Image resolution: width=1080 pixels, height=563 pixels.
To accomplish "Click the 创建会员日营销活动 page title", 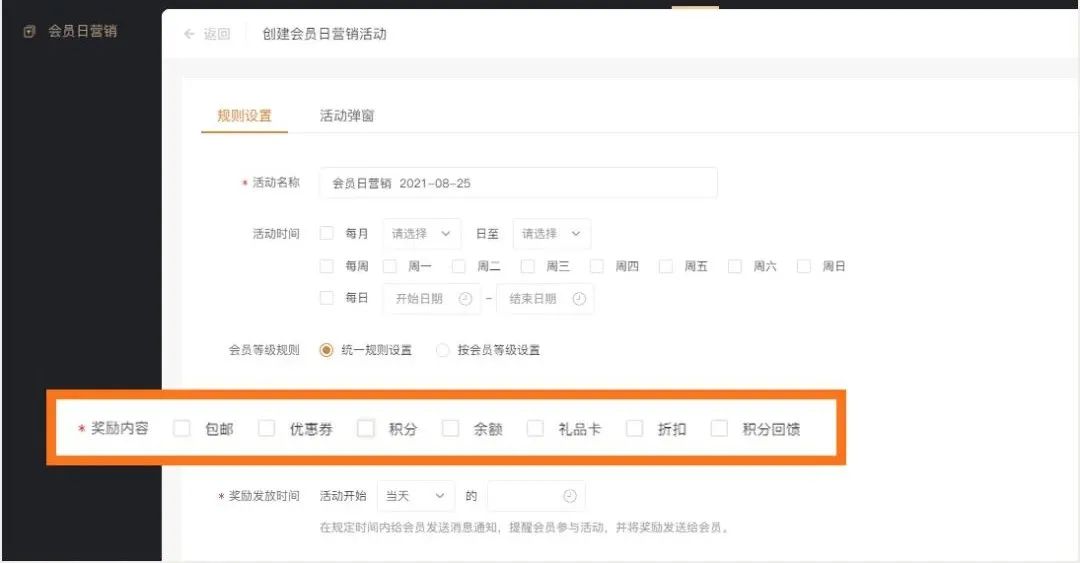I will click(x=324, y=34).
